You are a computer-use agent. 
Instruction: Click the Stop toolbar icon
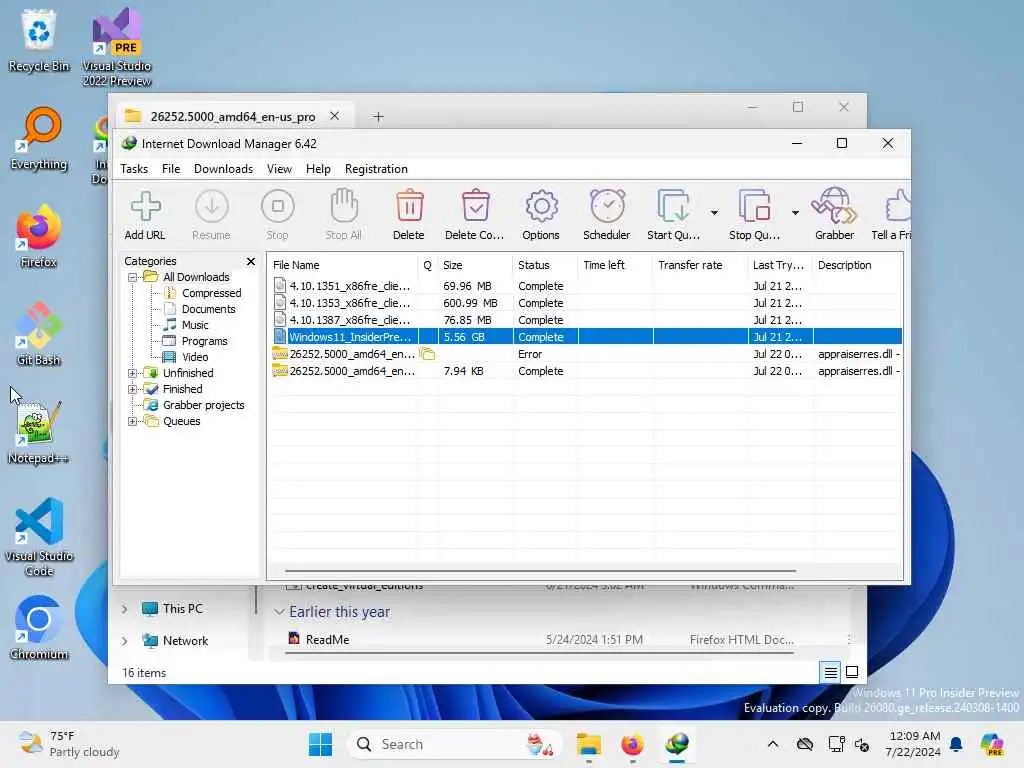coord(278,207)
